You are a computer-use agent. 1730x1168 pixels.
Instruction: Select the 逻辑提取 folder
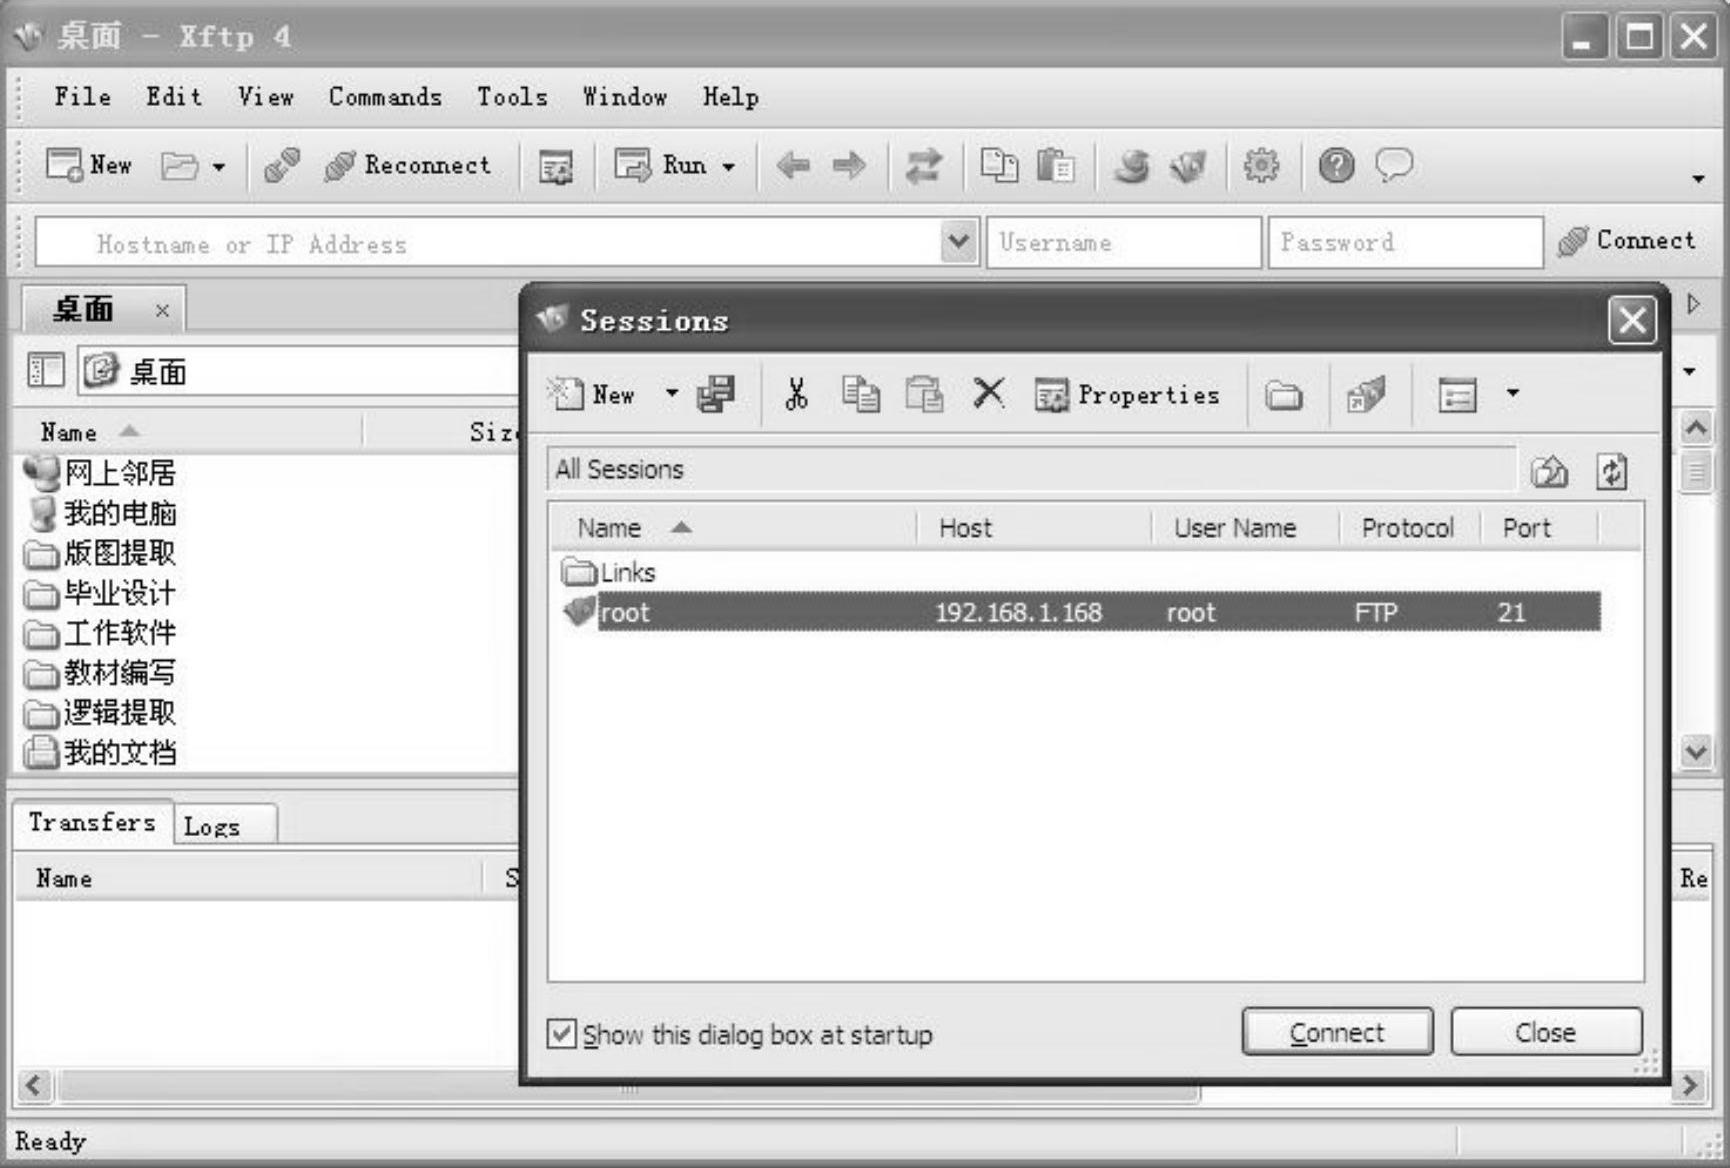click(100, 713)
